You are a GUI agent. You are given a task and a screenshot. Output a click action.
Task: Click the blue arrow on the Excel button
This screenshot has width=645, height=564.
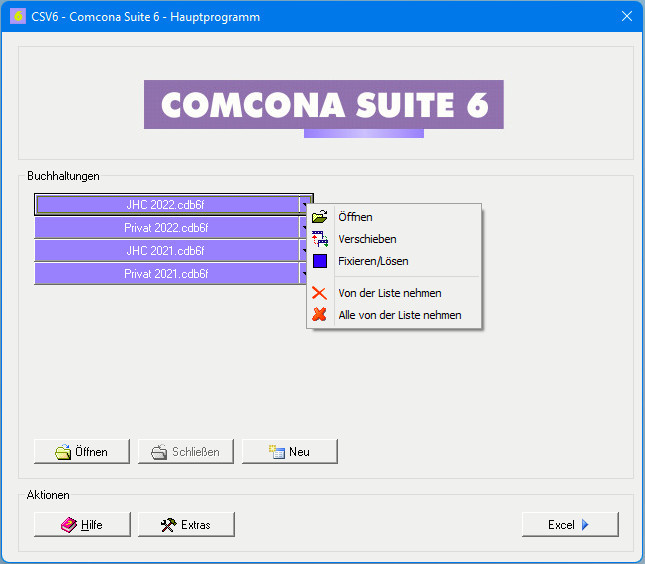click(x=585, y=525)
